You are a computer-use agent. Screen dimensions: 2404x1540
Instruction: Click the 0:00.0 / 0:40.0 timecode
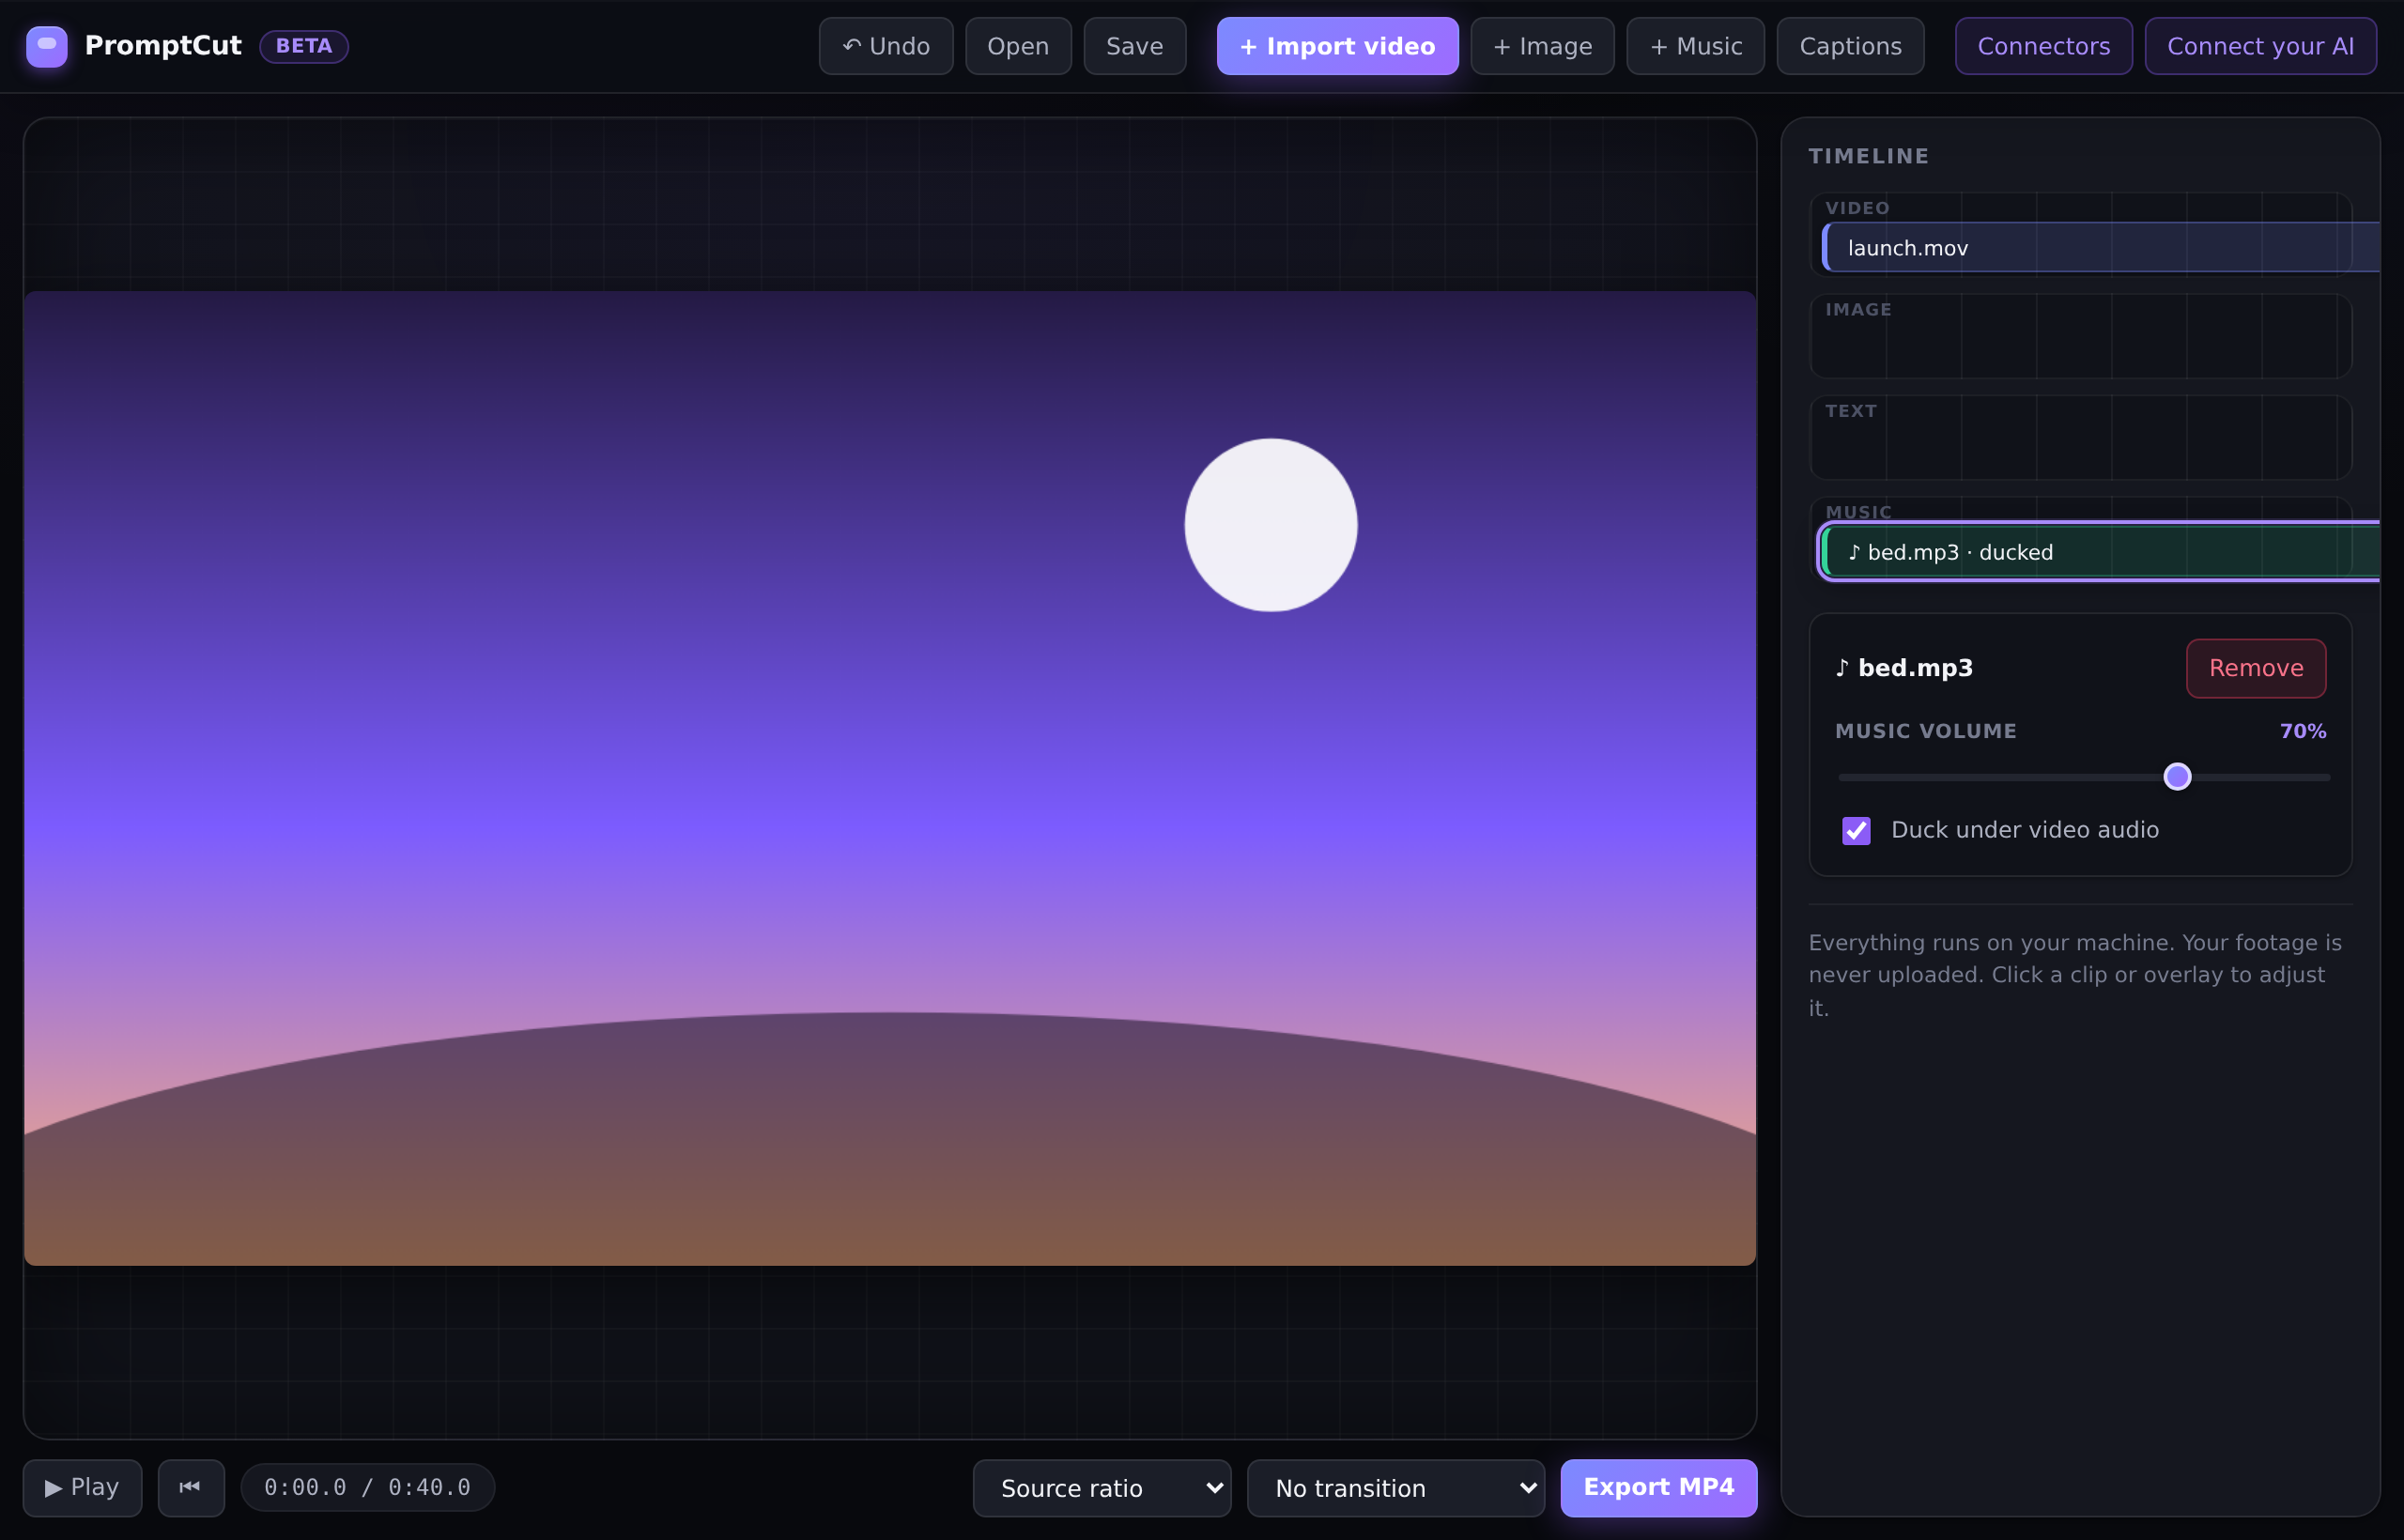368,1488
